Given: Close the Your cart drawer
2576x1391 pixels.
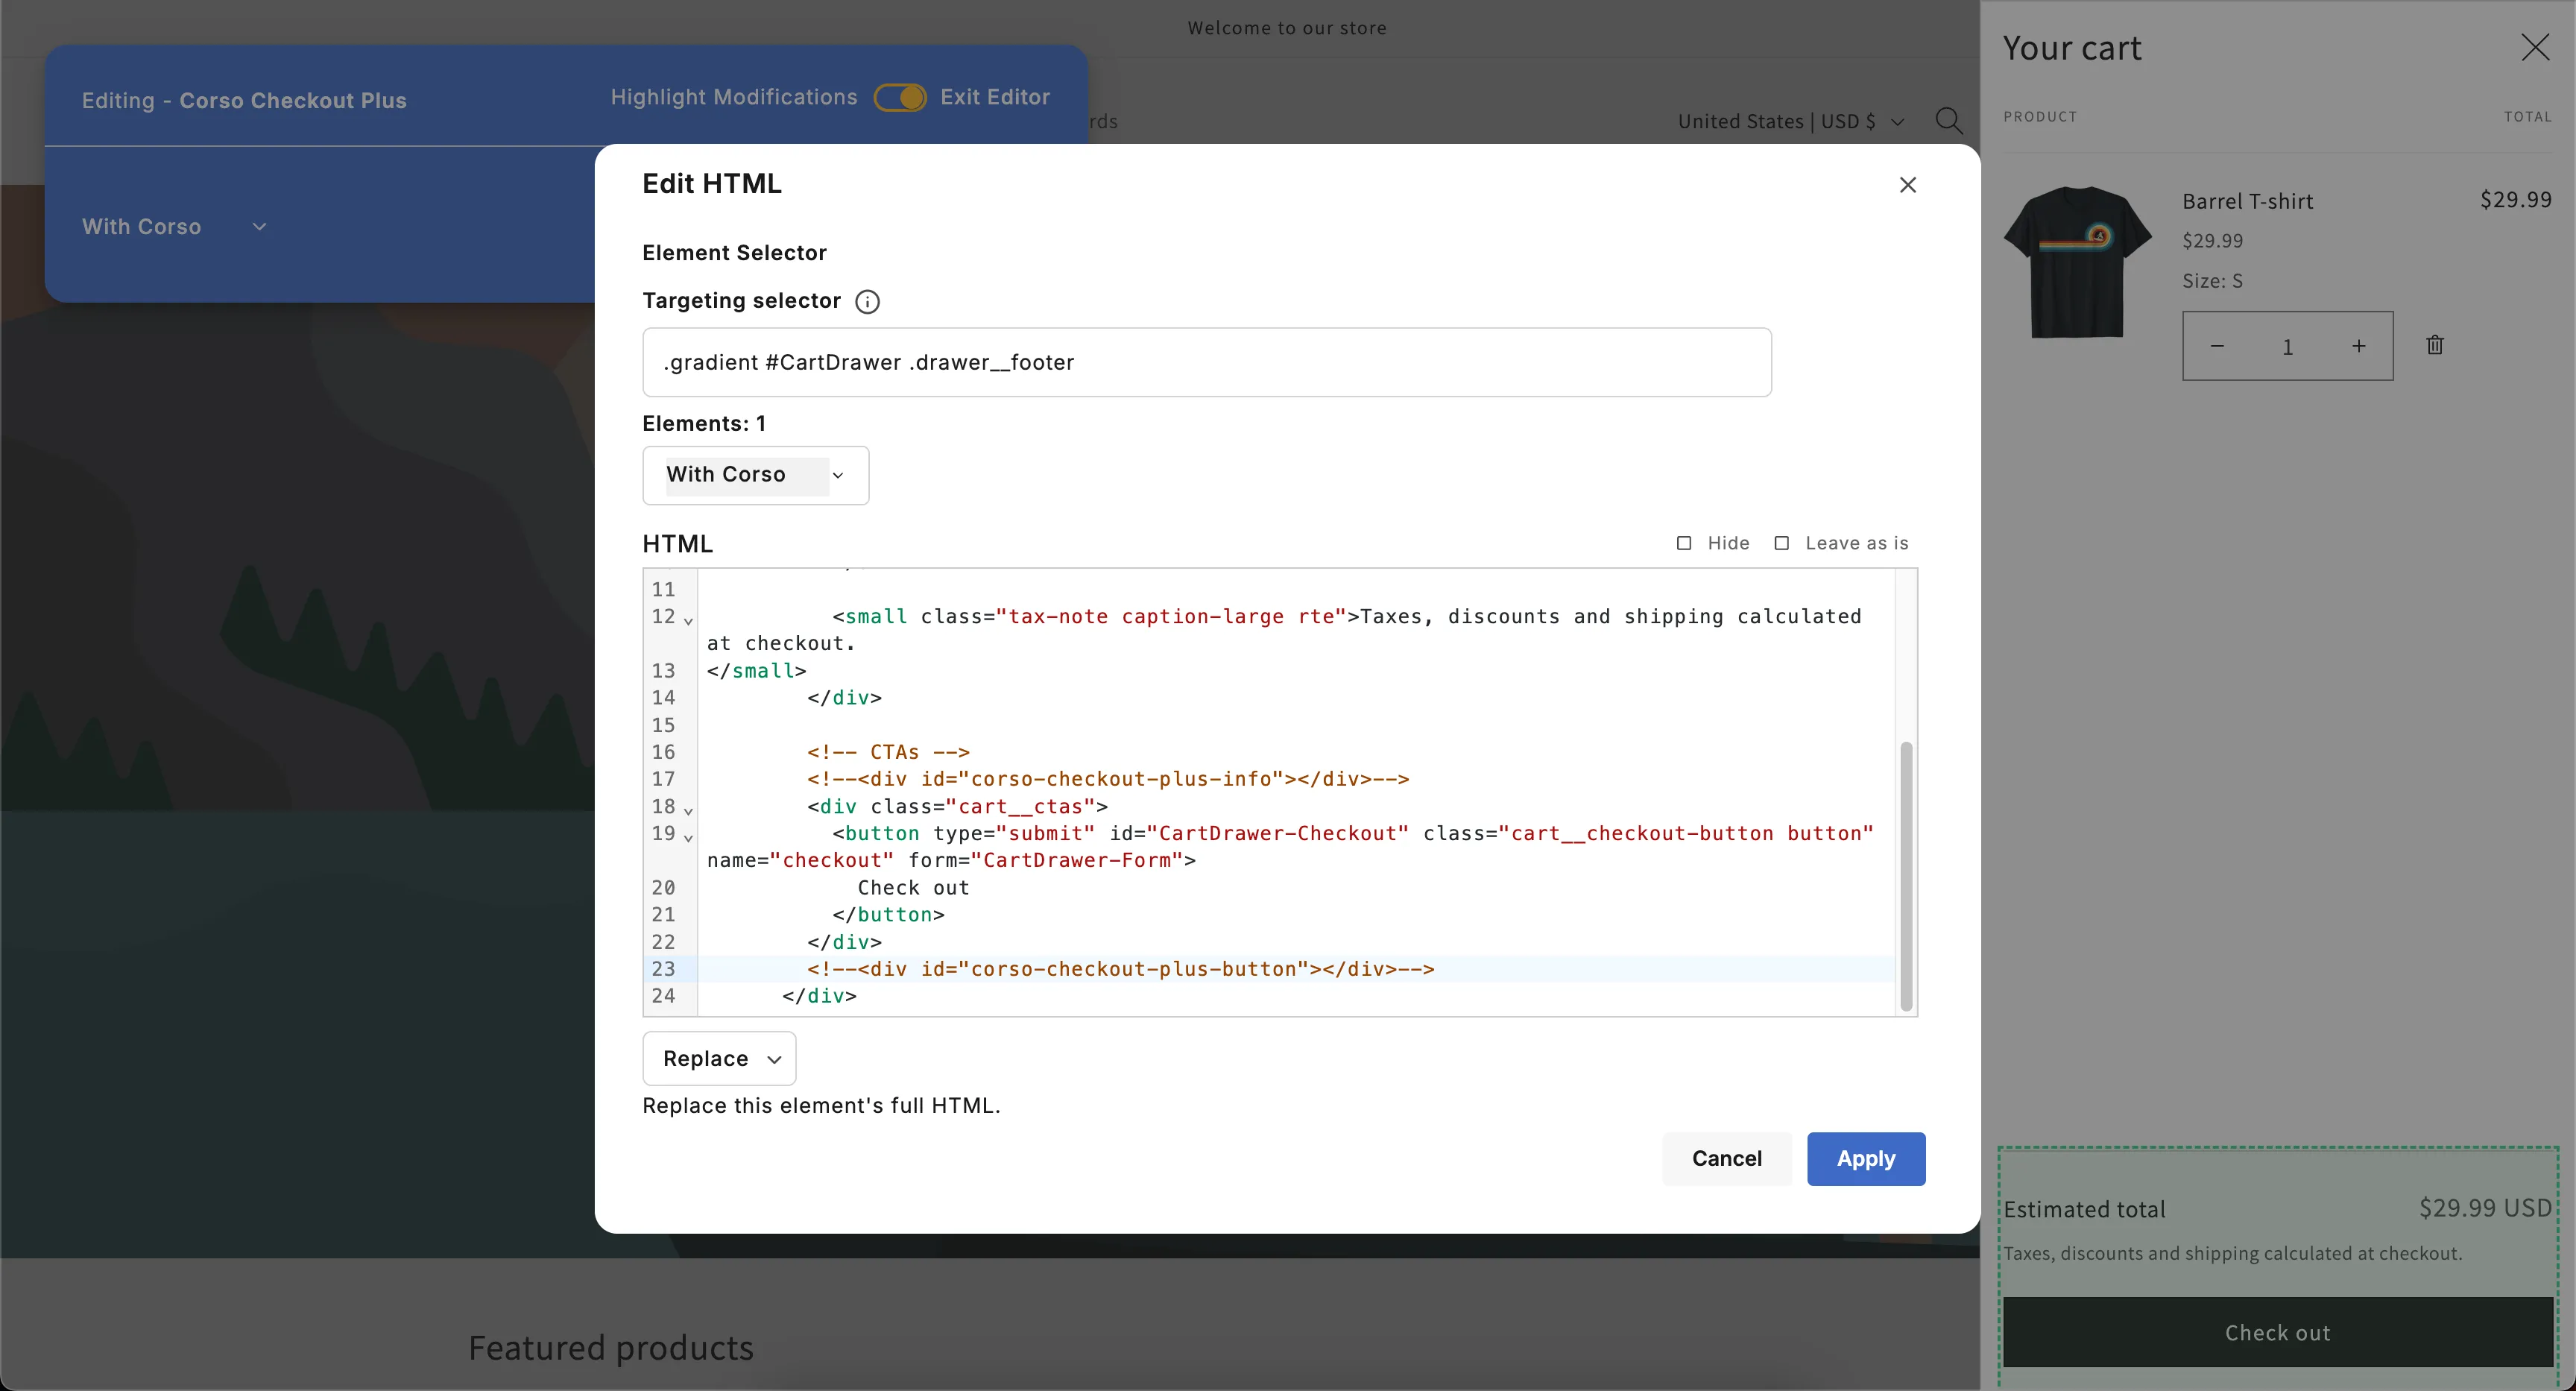Looking at the screenshot, I should click(2534, 47).
